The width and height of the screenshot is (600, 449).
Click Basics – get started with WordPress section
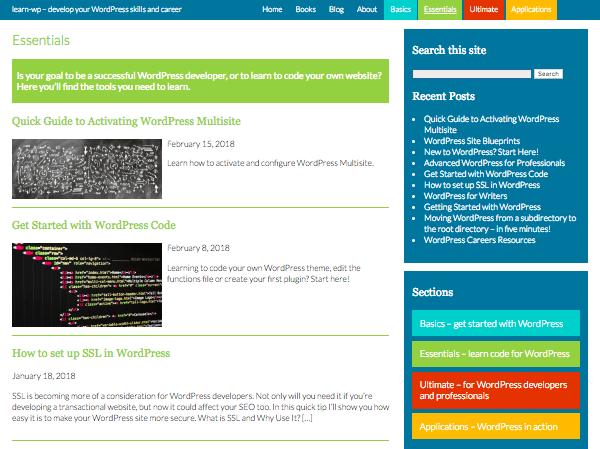click(496, 323)
